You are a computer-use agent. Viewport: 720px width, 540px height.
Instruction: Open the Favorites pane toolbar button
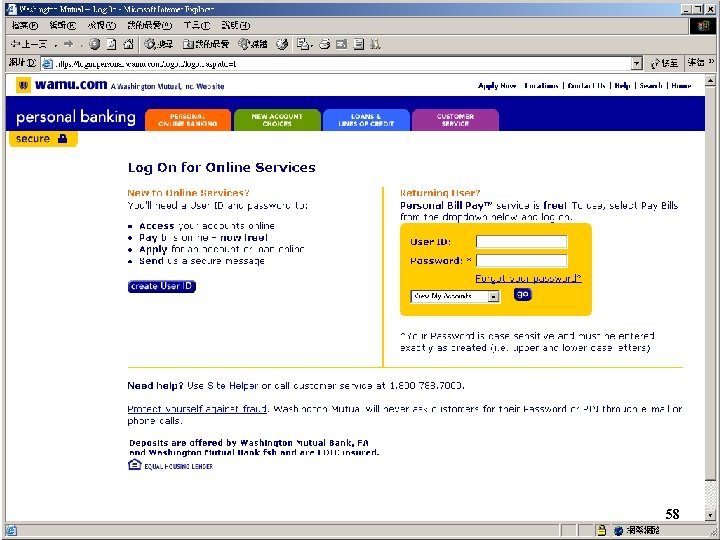206,44
